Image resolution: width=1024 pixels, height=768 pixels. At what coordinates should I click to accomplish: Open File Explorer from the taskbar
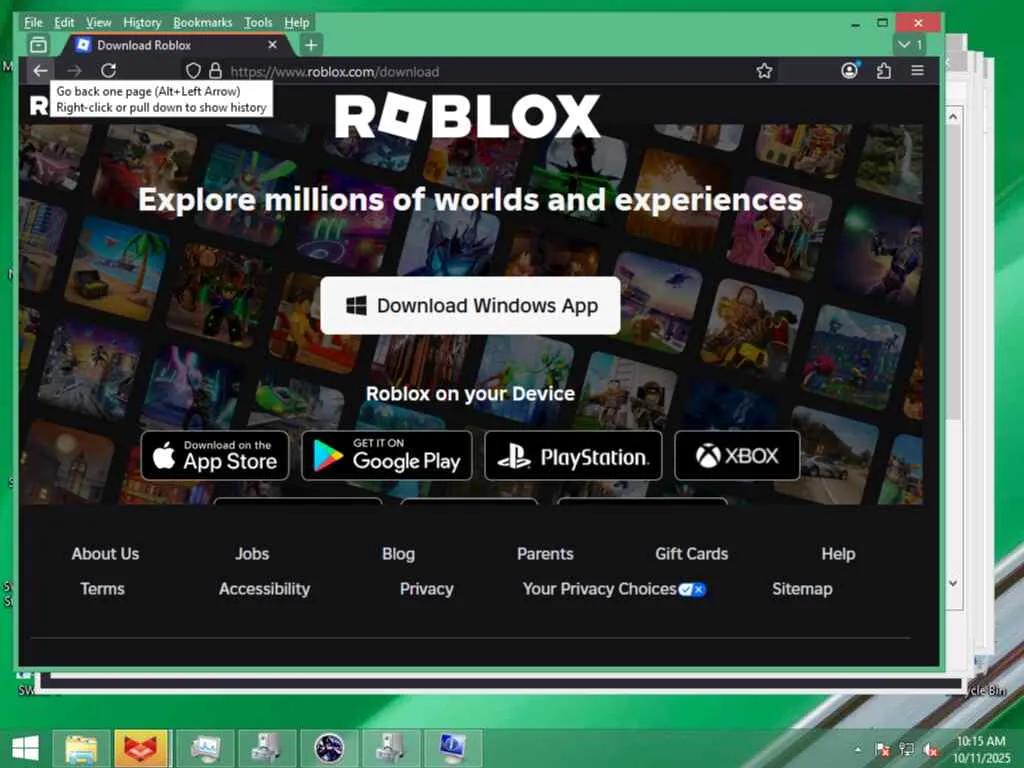pos(81,748)
